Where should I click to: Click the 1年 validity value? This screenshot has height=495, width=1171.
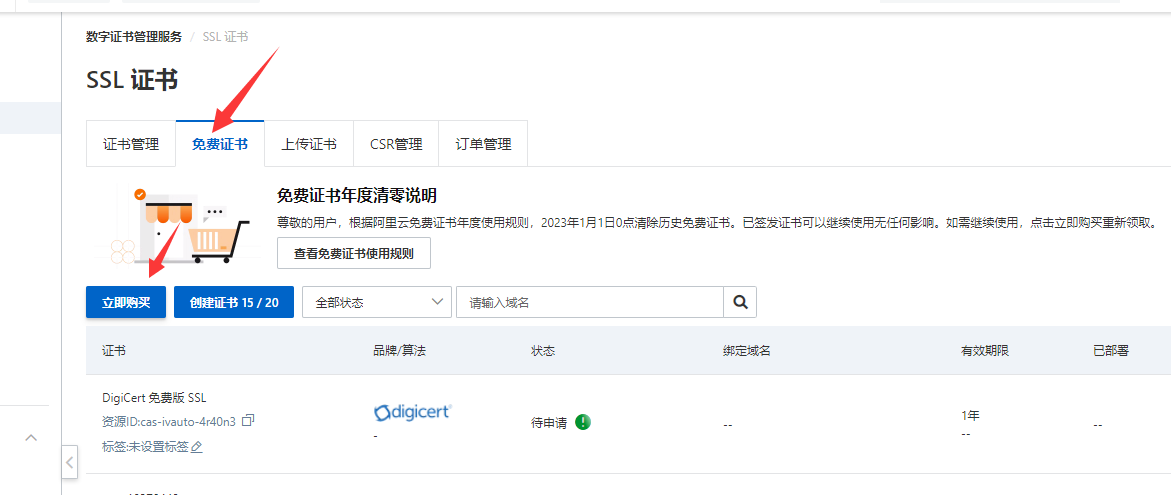click(x=970, y=416)
